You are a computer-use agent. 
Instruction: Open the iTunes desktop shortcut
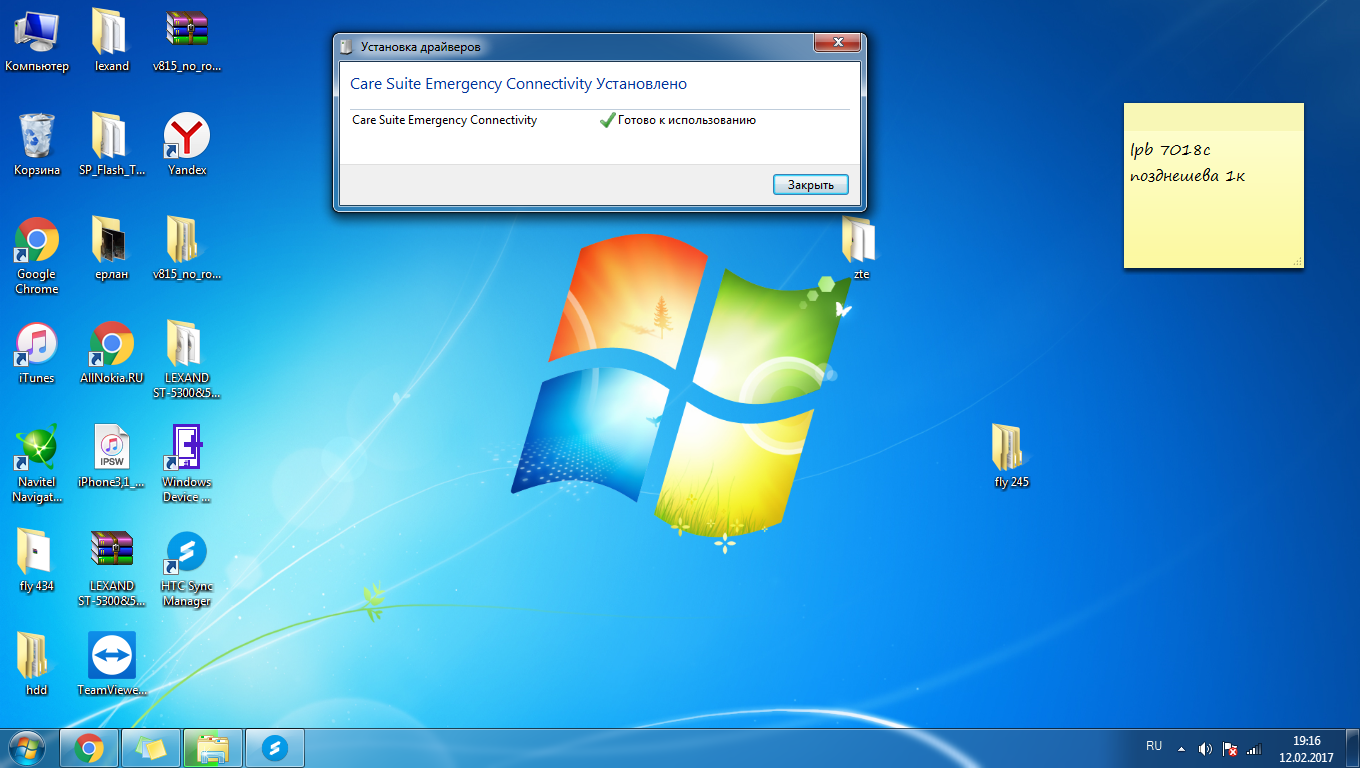click(x=37, y=346)
